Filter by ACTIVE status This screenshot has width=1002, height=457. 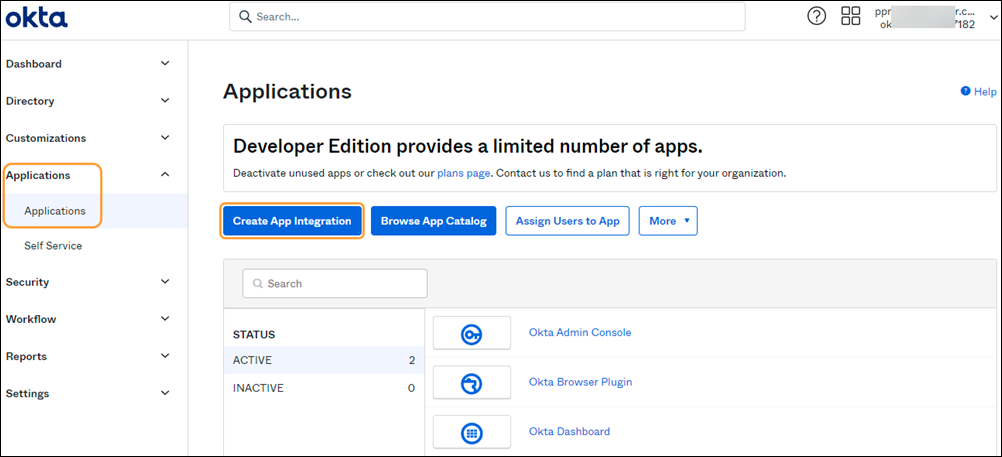click(324, 360)
